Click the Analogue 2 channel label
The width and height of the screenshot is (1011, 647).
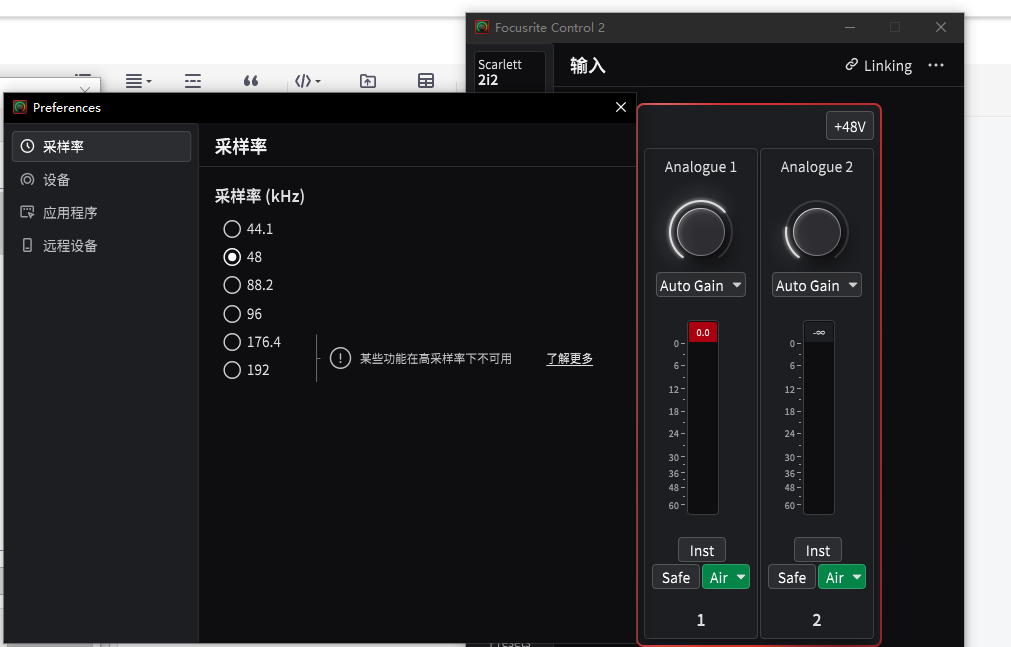click(x=816, y=167)
